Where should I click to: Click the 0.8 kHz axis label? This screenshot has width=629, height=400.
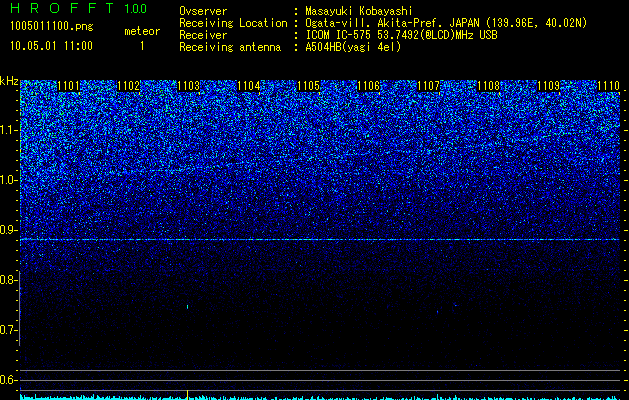point(8,280)
